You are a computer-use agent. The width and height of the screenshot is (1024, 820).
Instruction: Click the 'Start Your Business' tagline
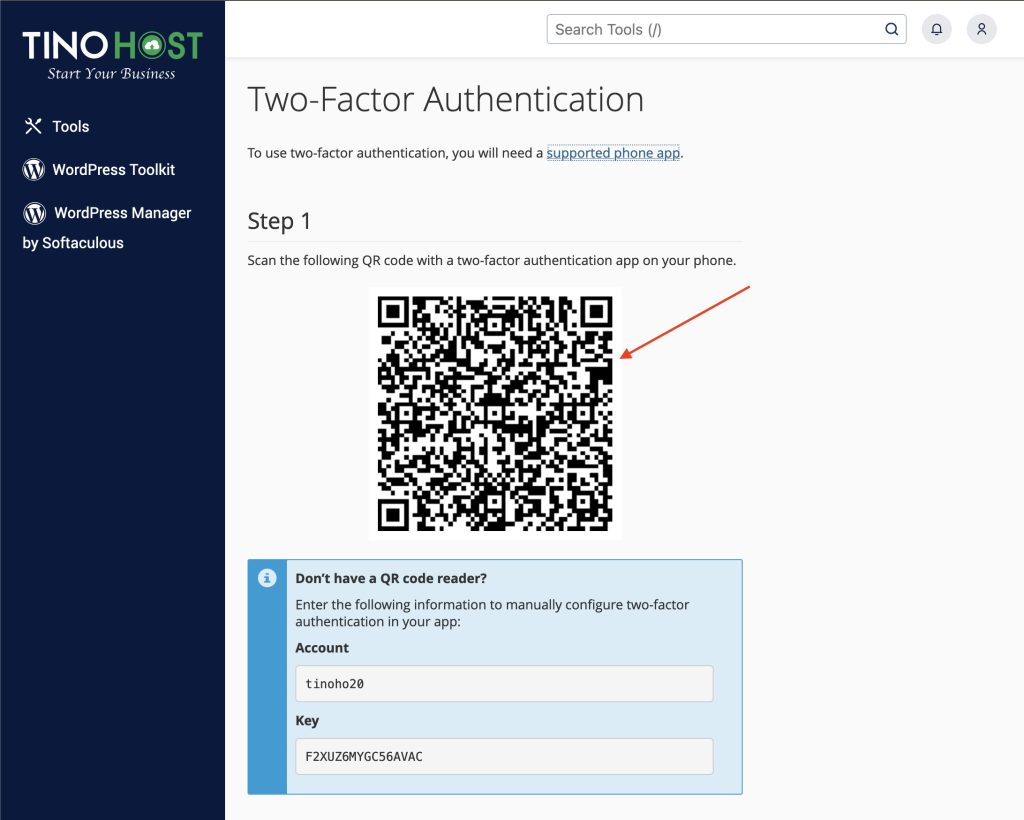coord(112,74)
